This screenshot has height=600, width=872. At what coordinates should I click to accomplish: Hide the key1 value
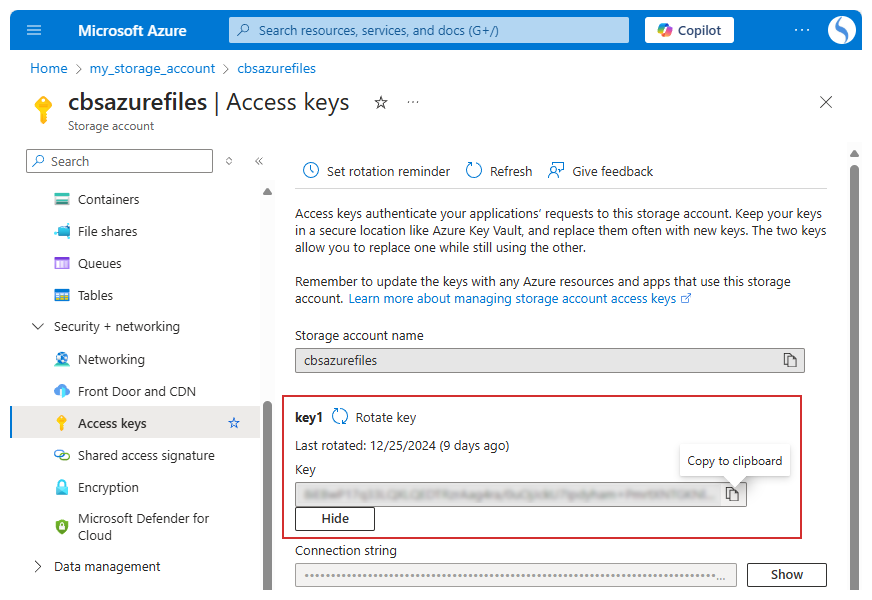(335, 519)
